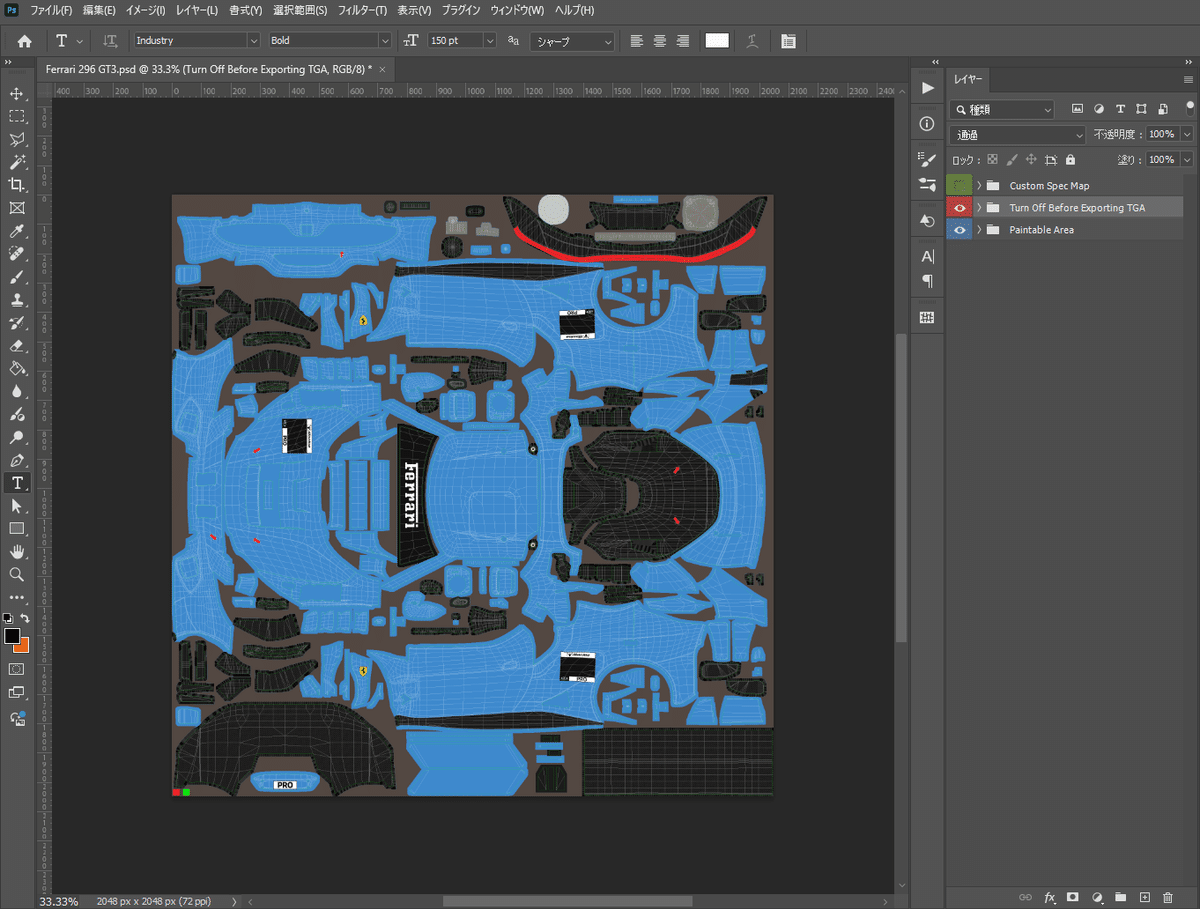Select the Clone Stamp tool
This screenshot has height=909, width=1200.
tap(17, 300)
